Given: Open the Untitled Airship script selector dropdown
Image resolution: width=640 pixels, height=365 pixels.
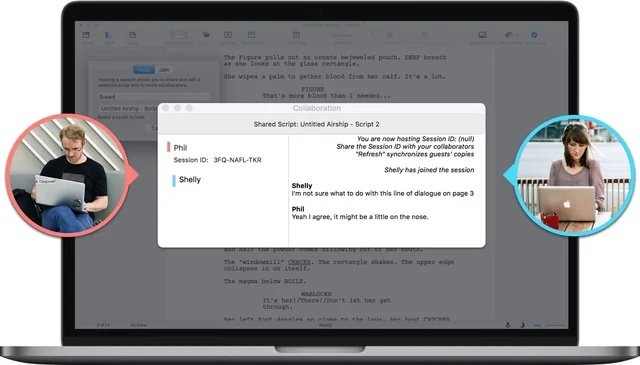Looking at the screenshot, I should pyautogui.click(x=129, y=109).
